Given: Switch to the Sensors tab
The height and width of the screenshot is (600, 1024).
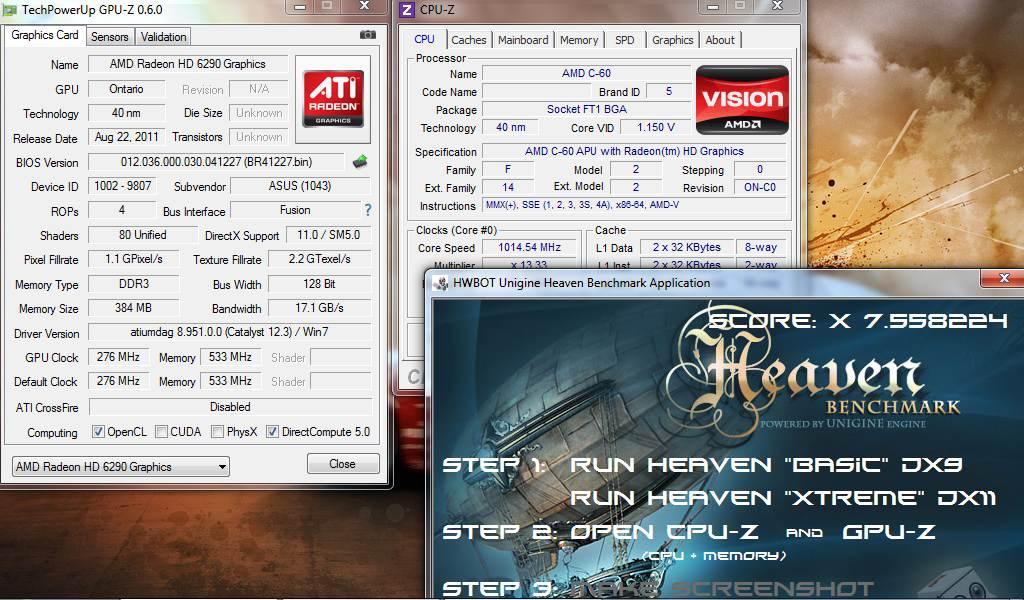Looking at the screenshot, I should click(x=110, y=37).
